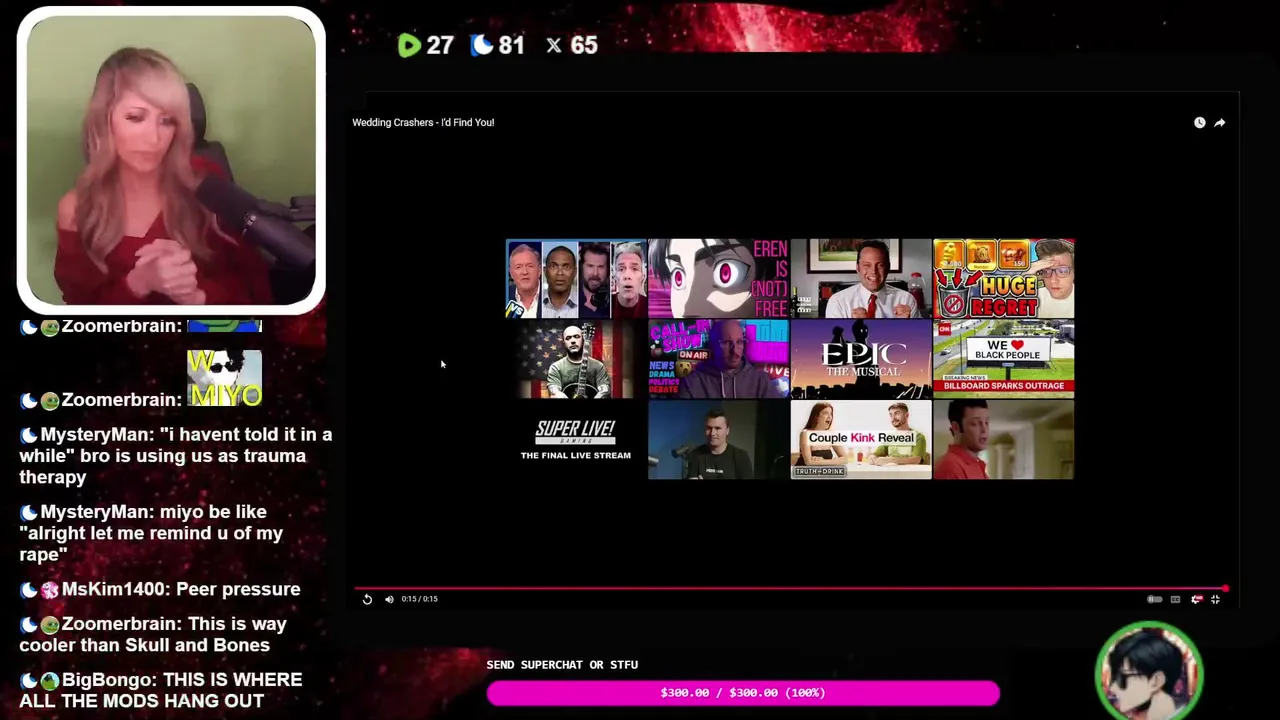Replay the video with the replay button
This screenshot has height=720, width=1280.
click(367, 599)
